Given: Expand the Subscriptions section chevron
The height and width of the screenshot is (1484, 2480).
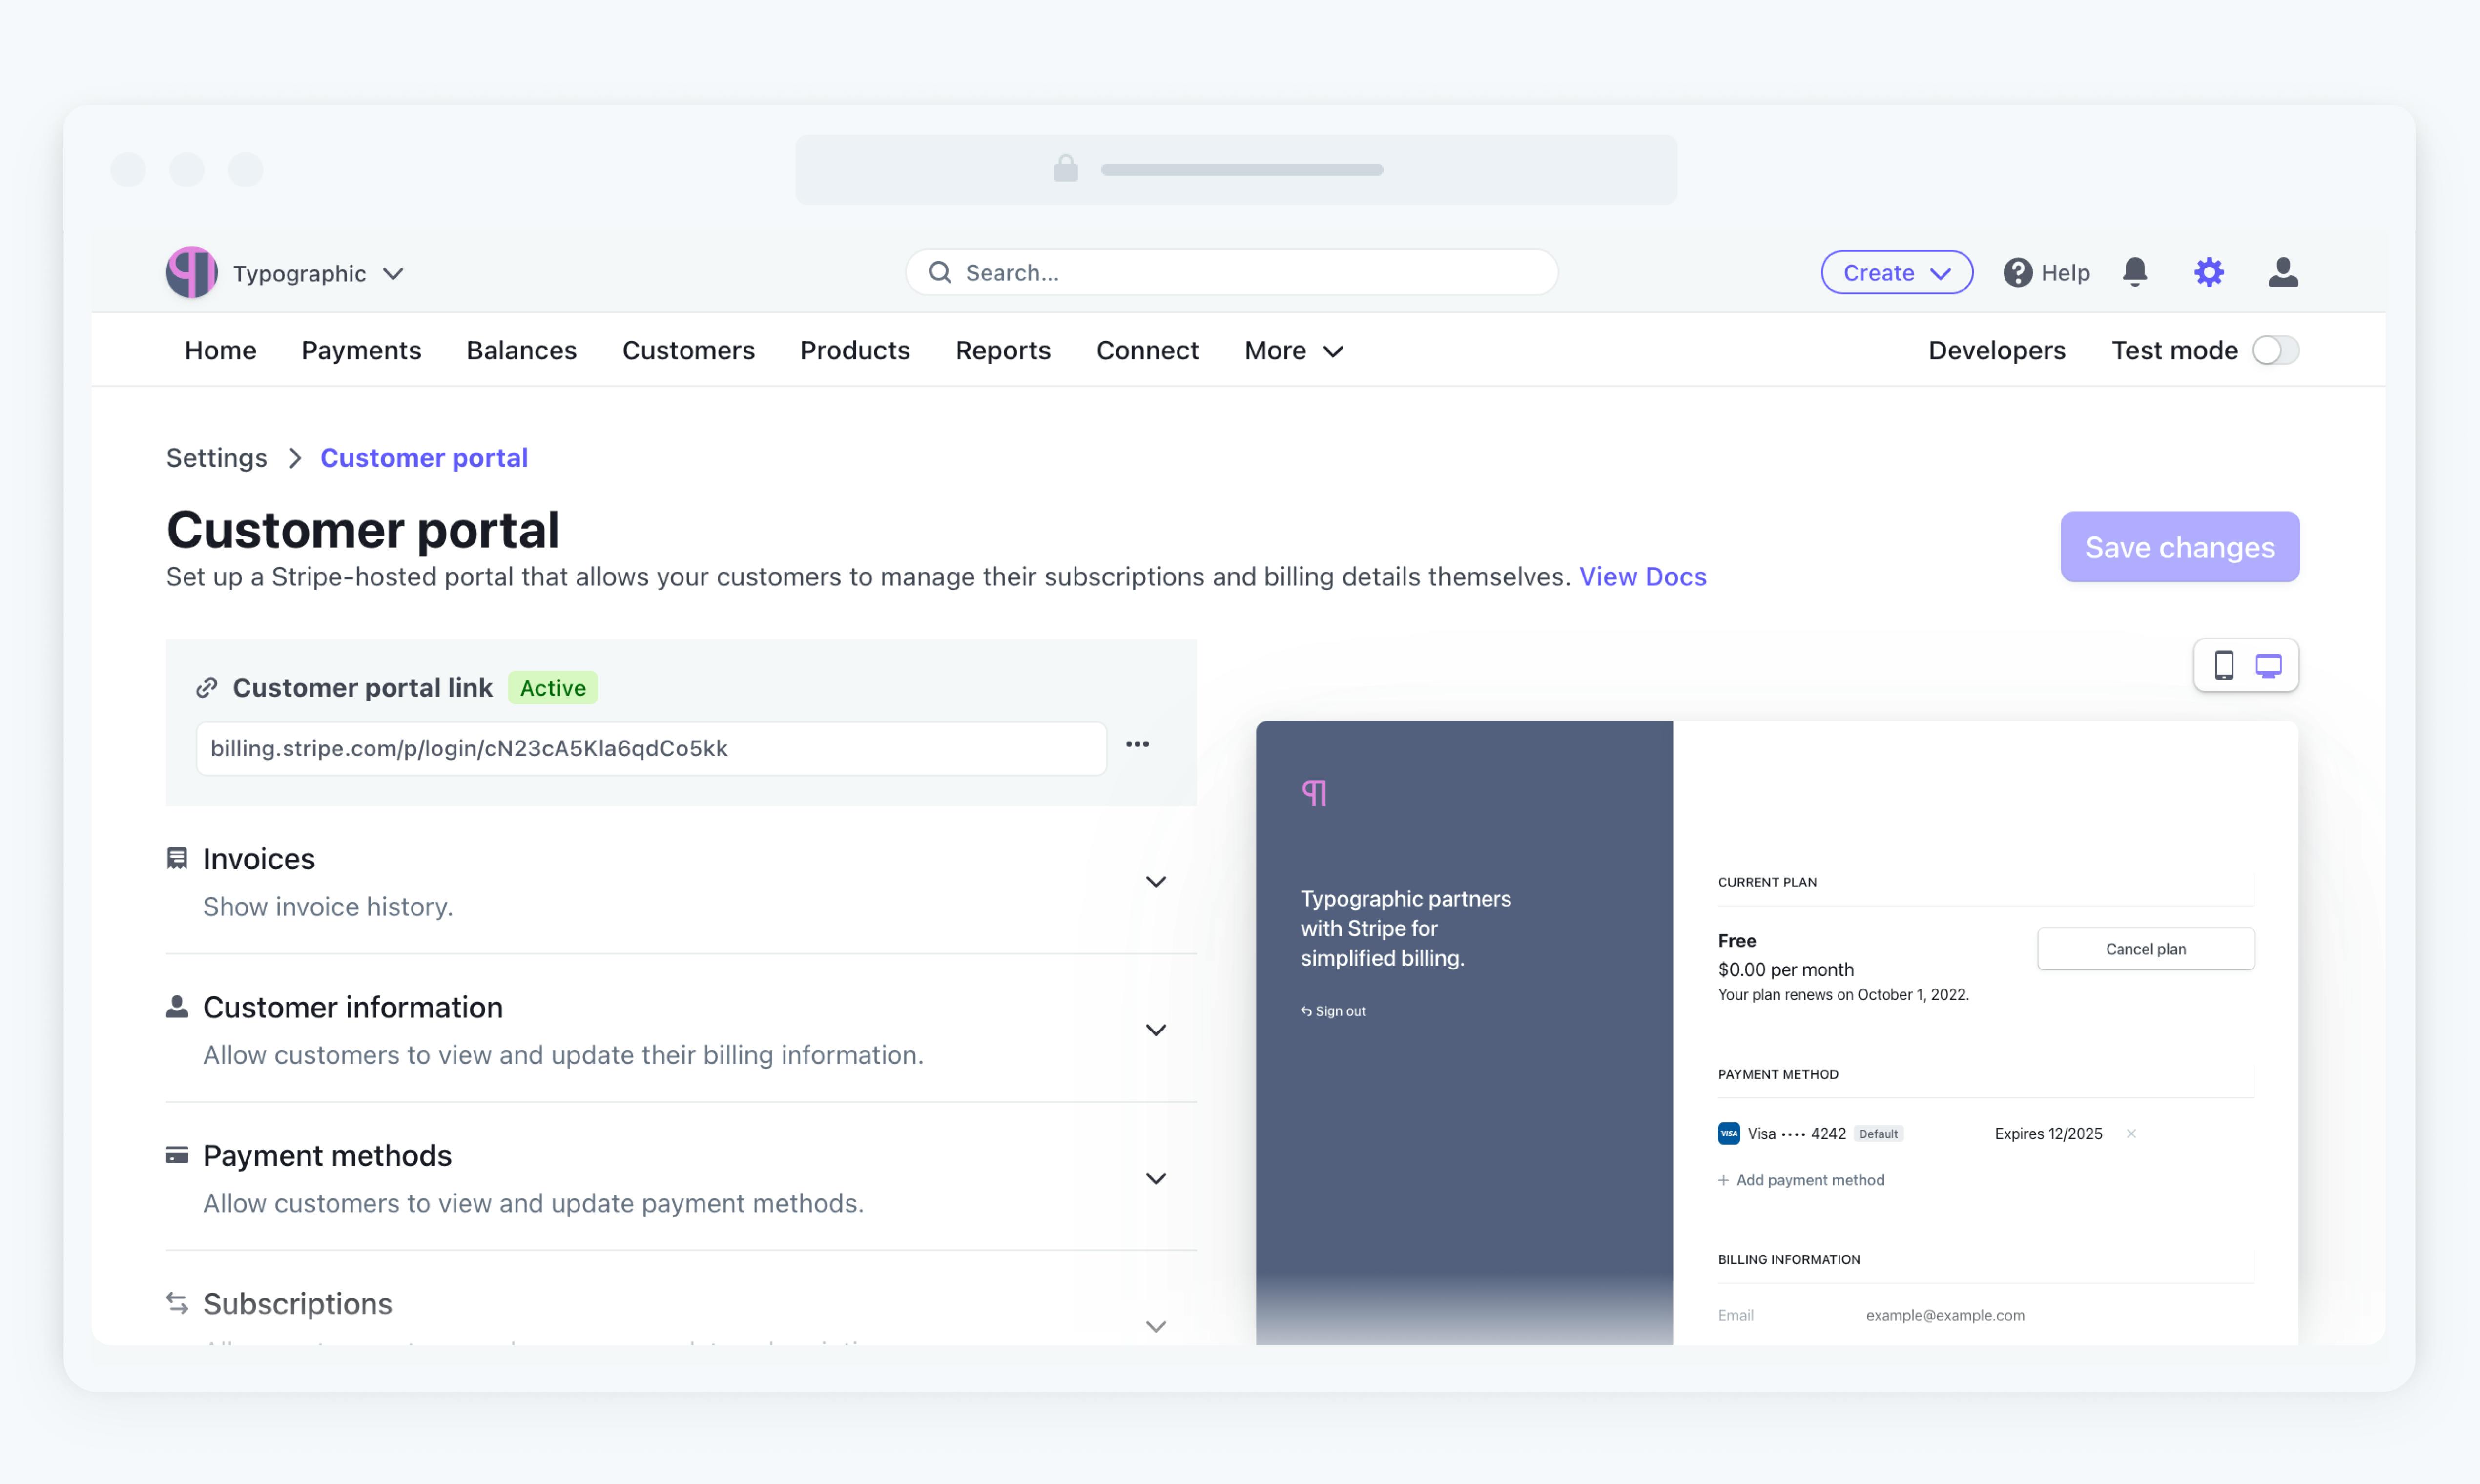Looking at the screenshot, I should click(1156, 1327).
